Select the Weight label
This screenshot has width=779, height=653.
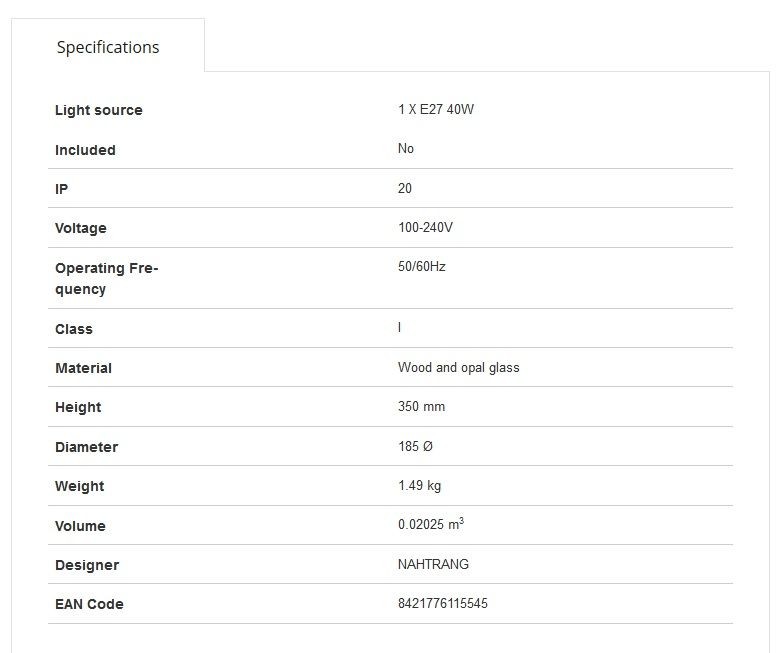pos(79,486)
